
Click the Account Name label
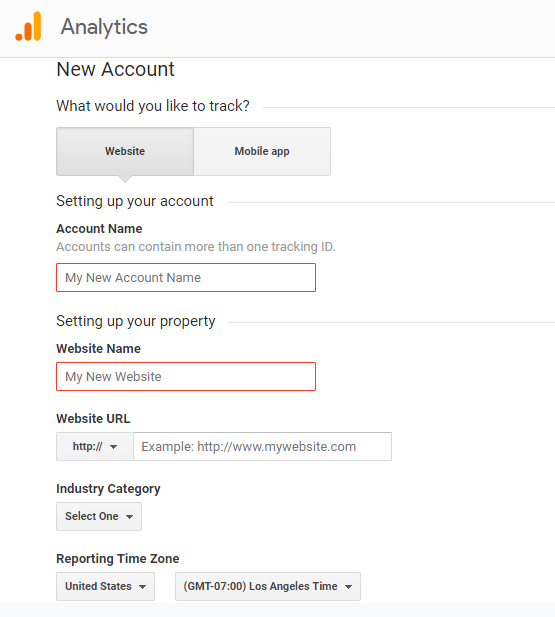pyautogui.click(x=99, y=229)
